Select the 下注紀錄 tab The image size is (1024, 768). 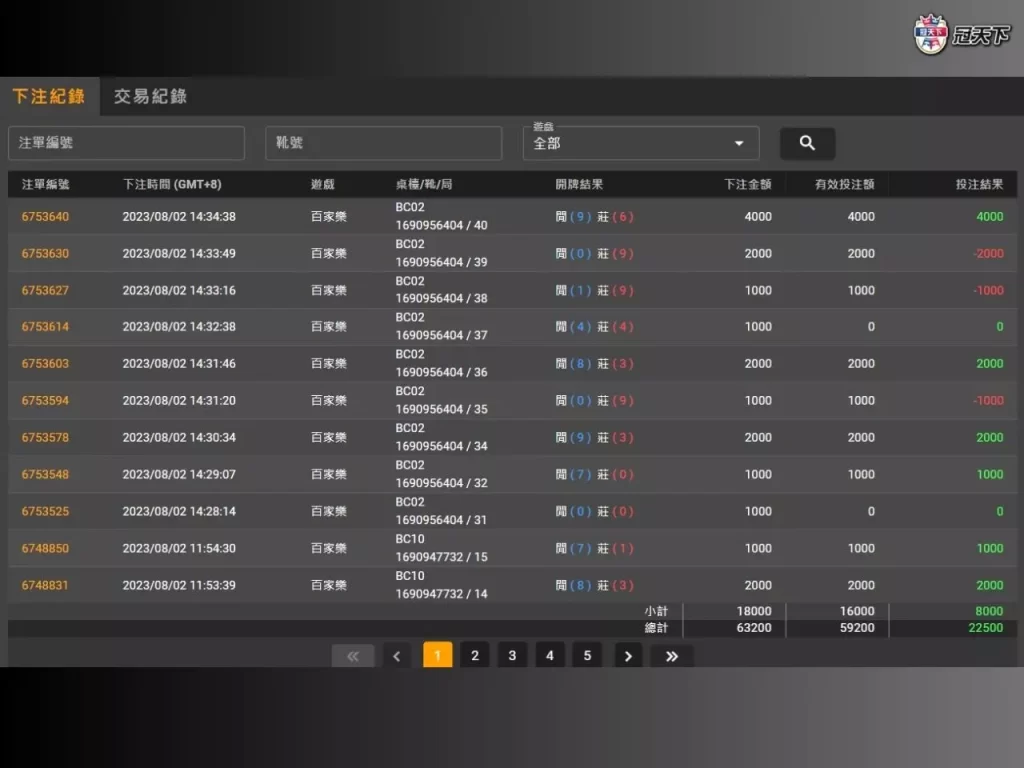click(x=49, y=96)
